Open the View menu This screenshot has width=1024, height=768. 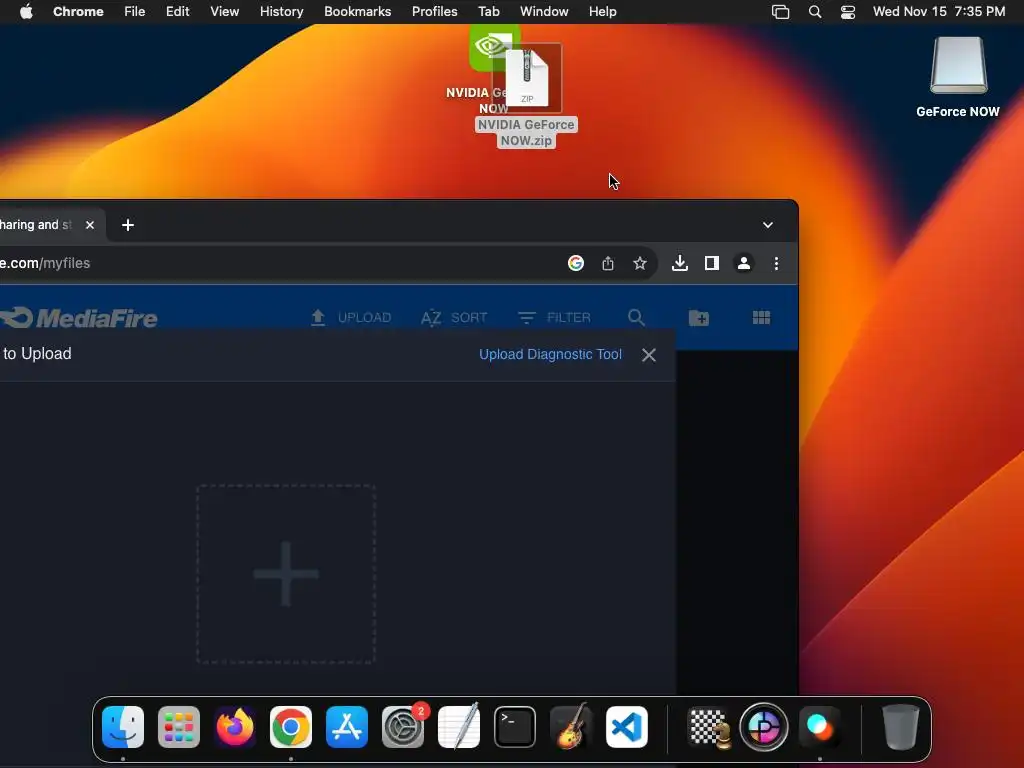coord(224,11)
